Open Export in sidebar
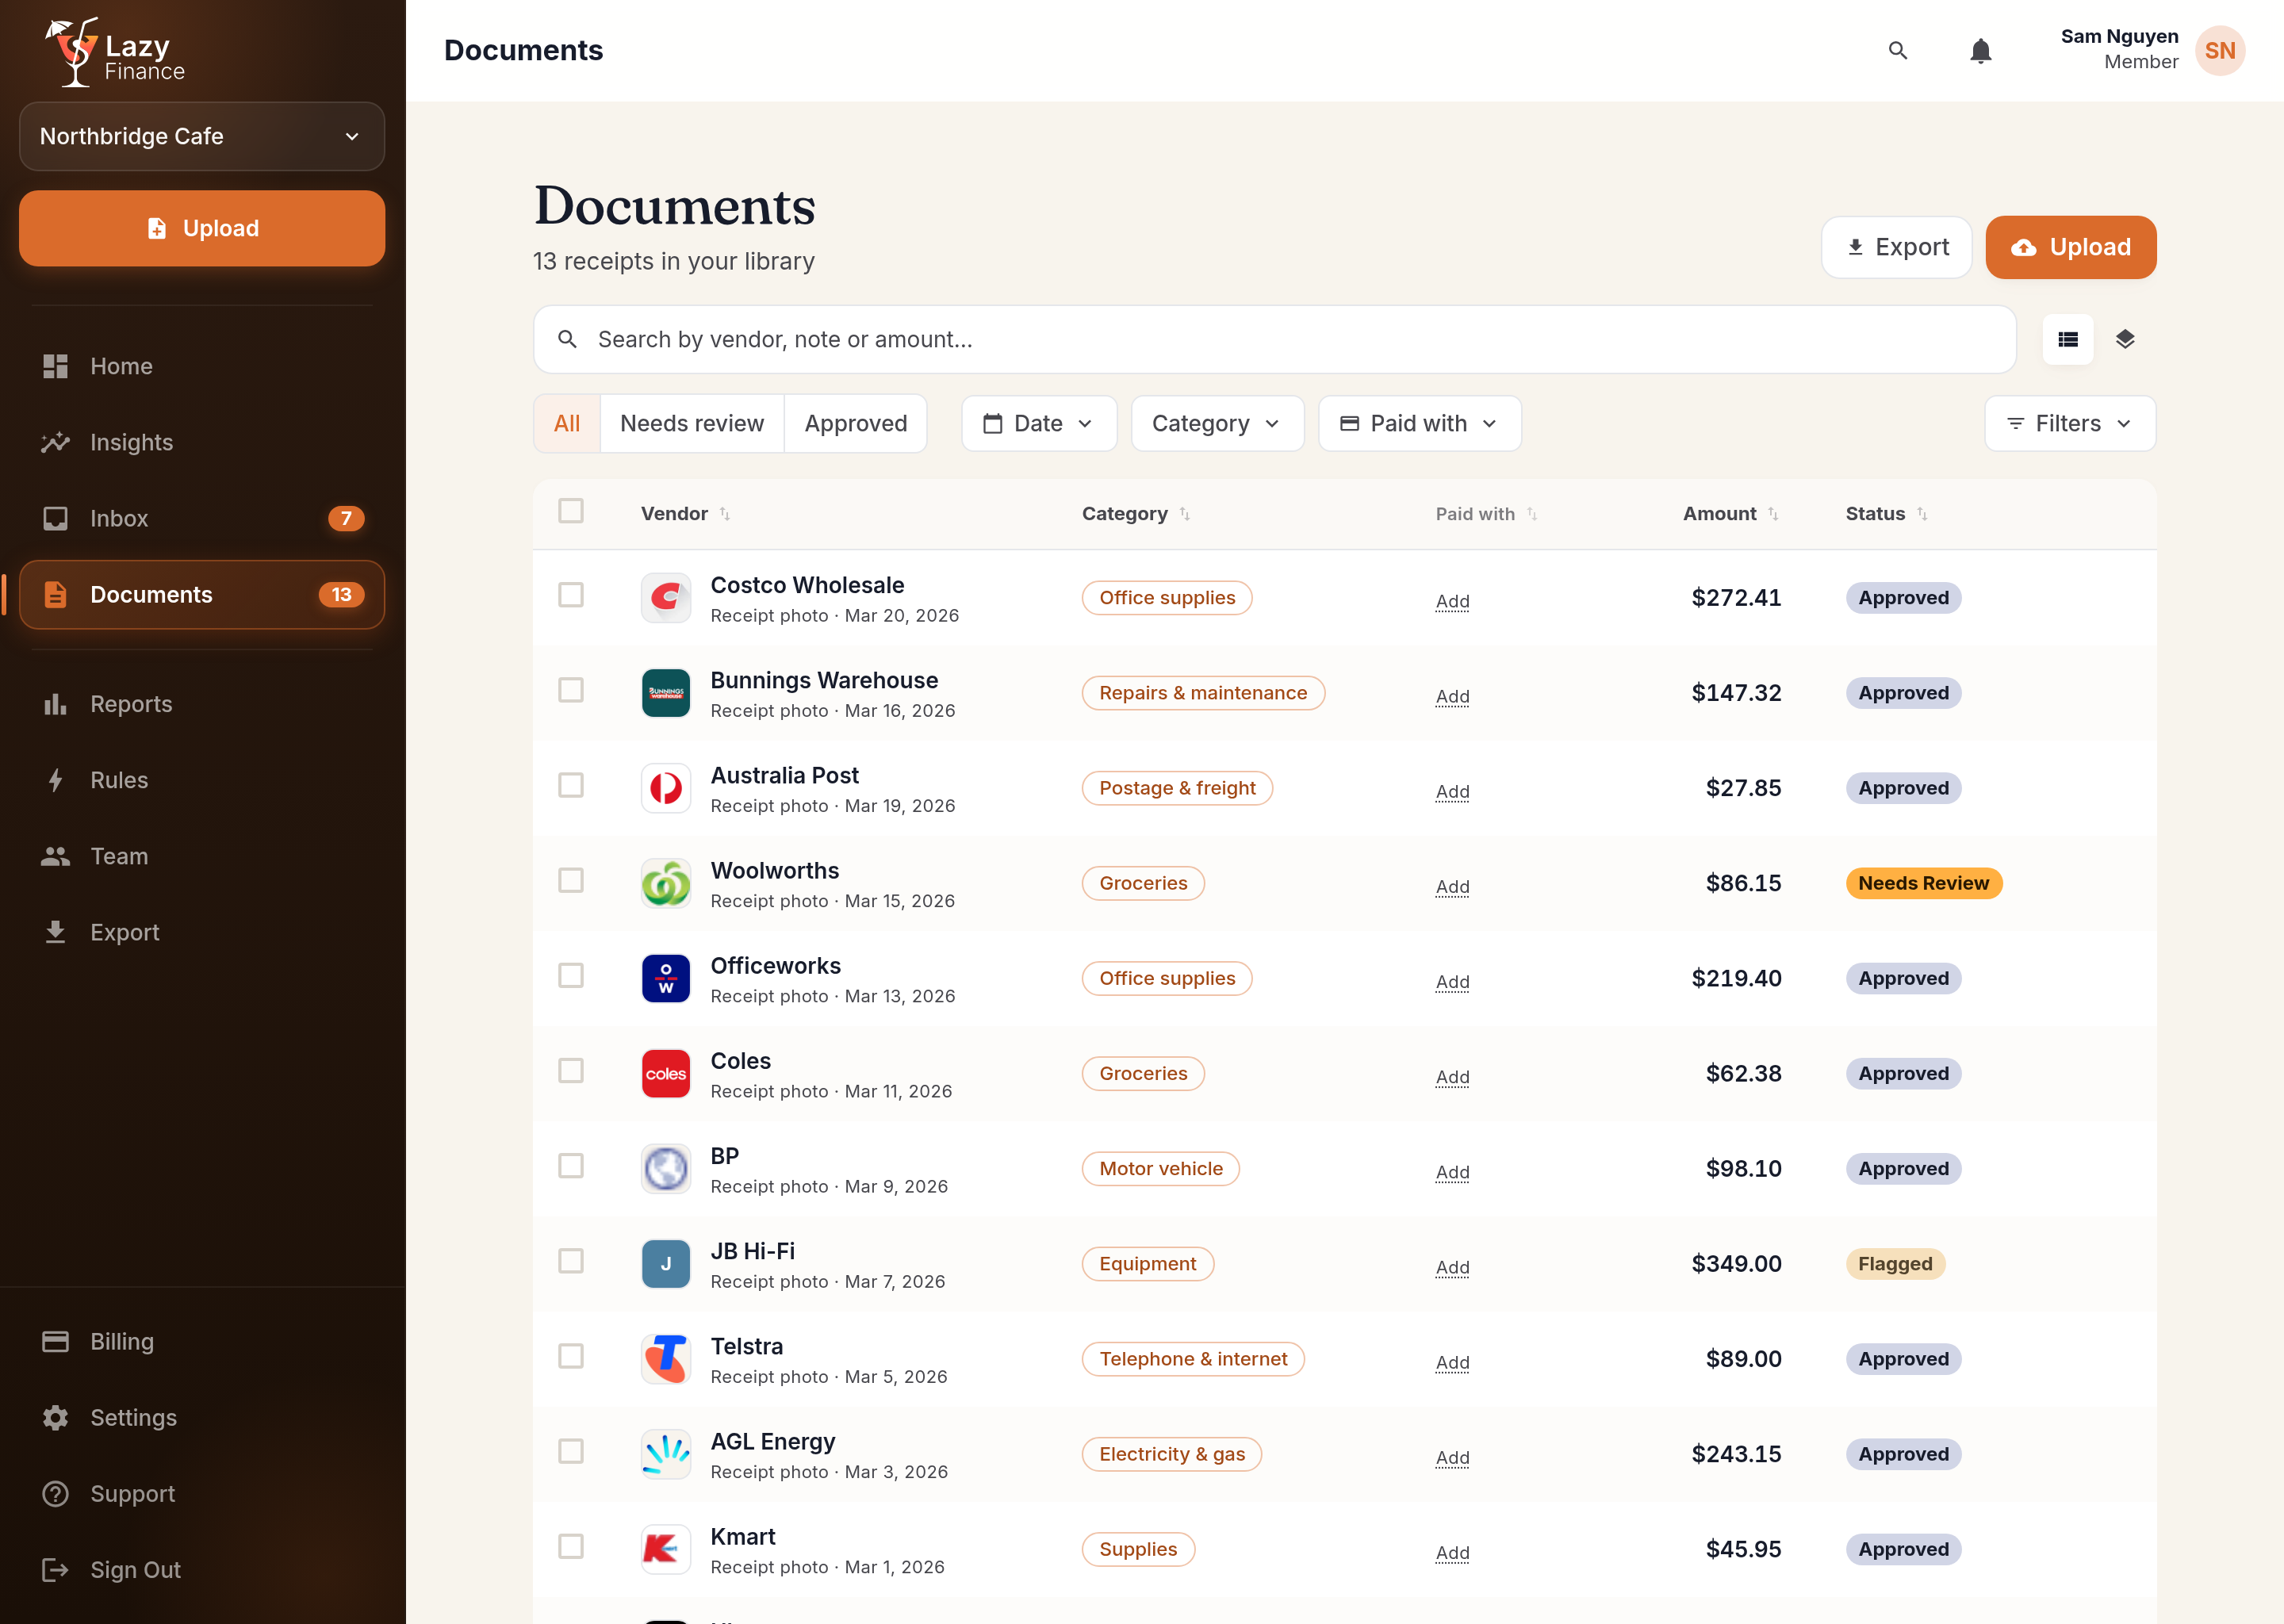Image resolution: width=2284 pixels, height=1624 pixels. point(202,932)
